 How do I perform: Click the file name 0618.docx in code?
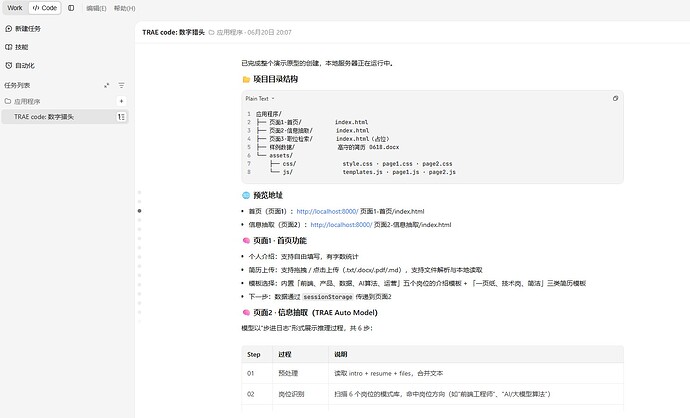384,147
